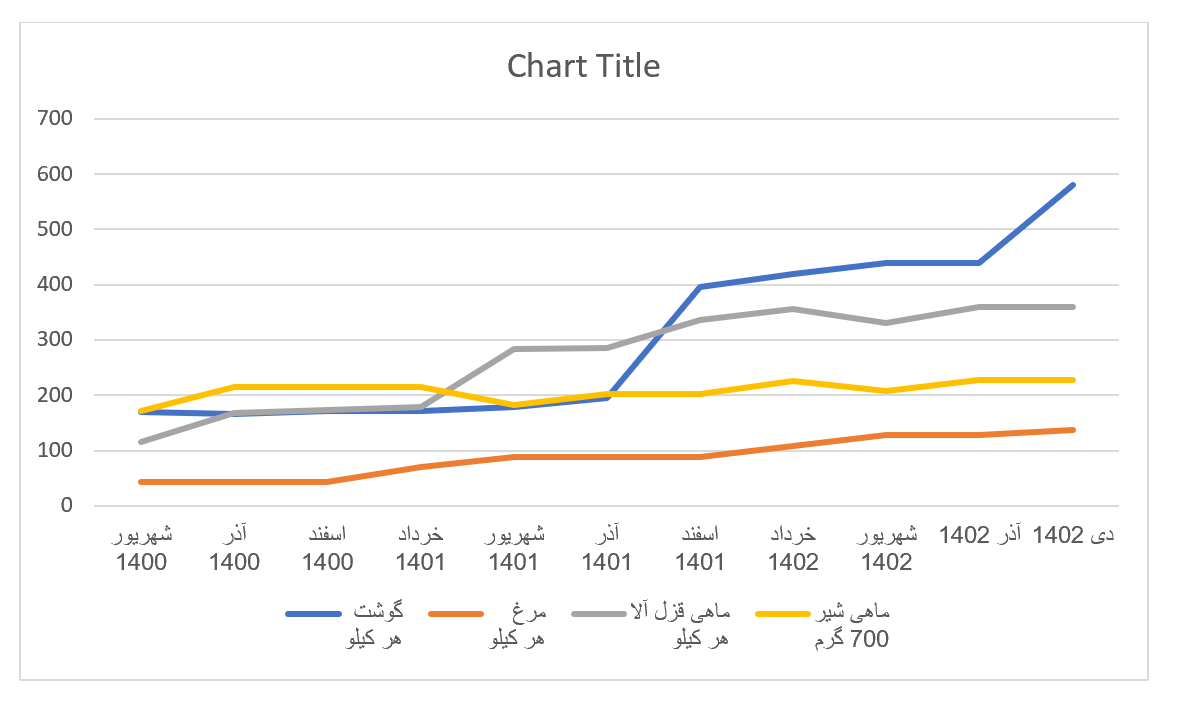Click the شهریور 1400 horizontal axis label
This screenshot has height=702, width=1180.
tap(142, 548)
